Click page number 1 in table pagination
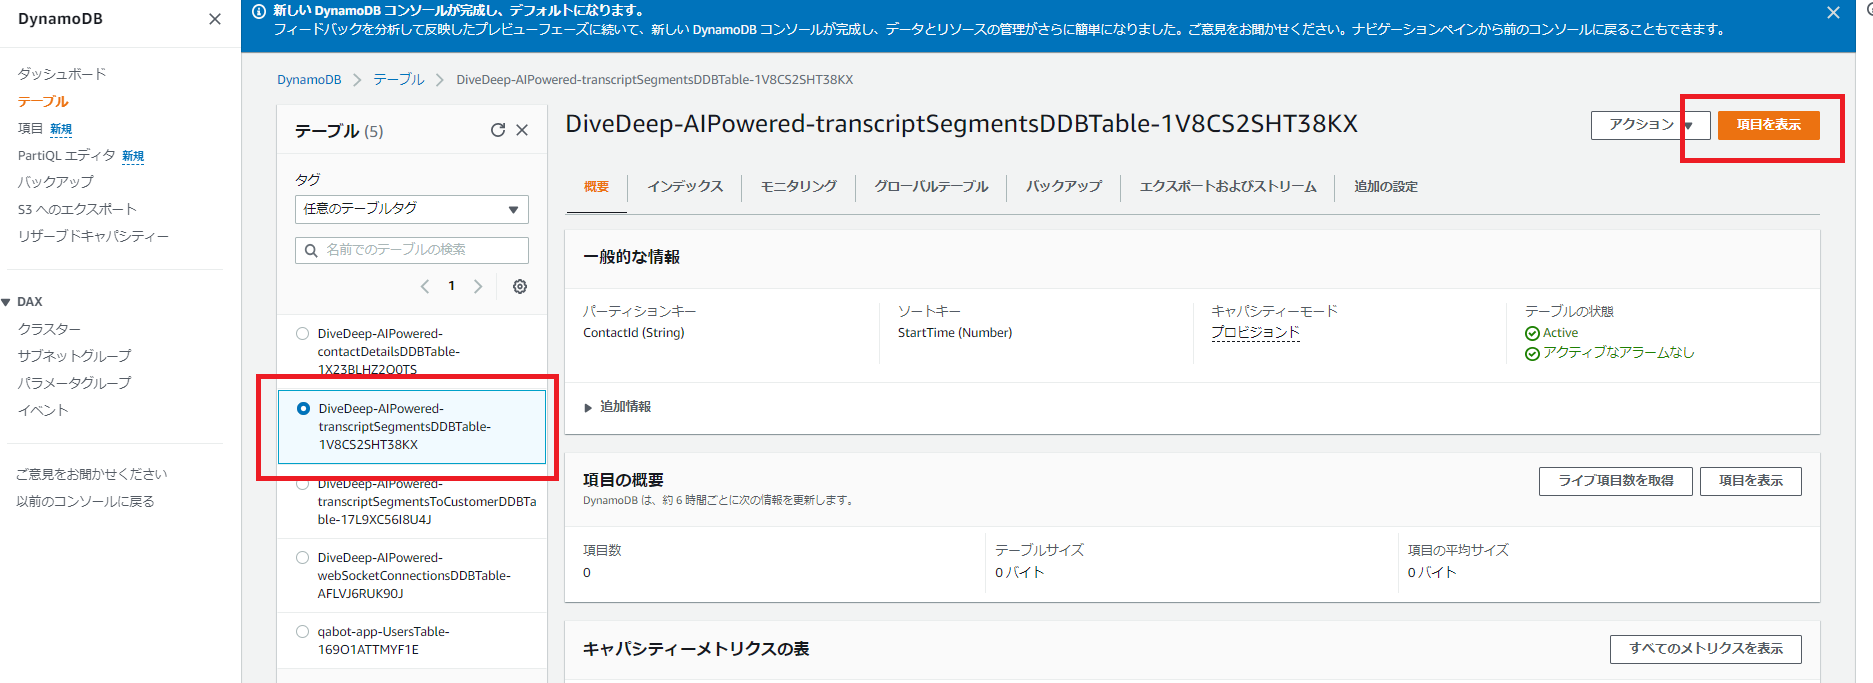This screenshot has width=1873, height=683. (x=452, y=286)
